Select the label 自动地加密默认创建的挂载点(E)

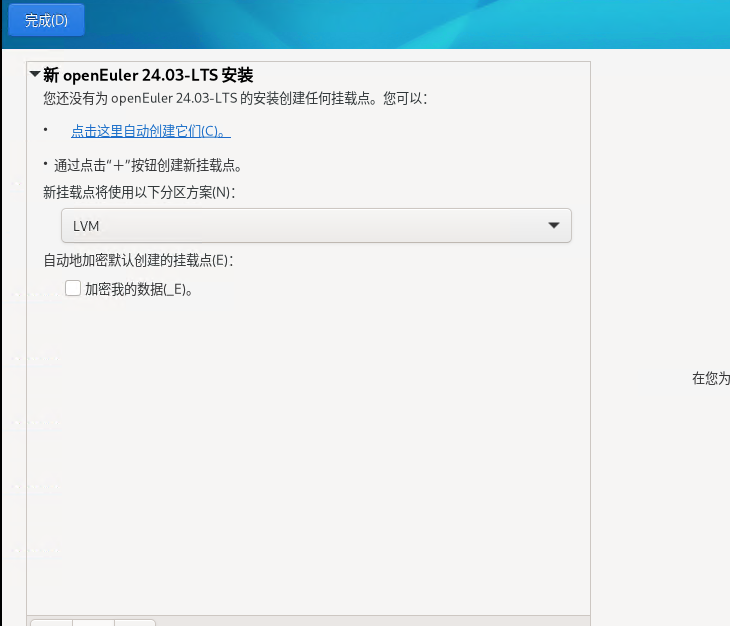(x=138, y=260)
